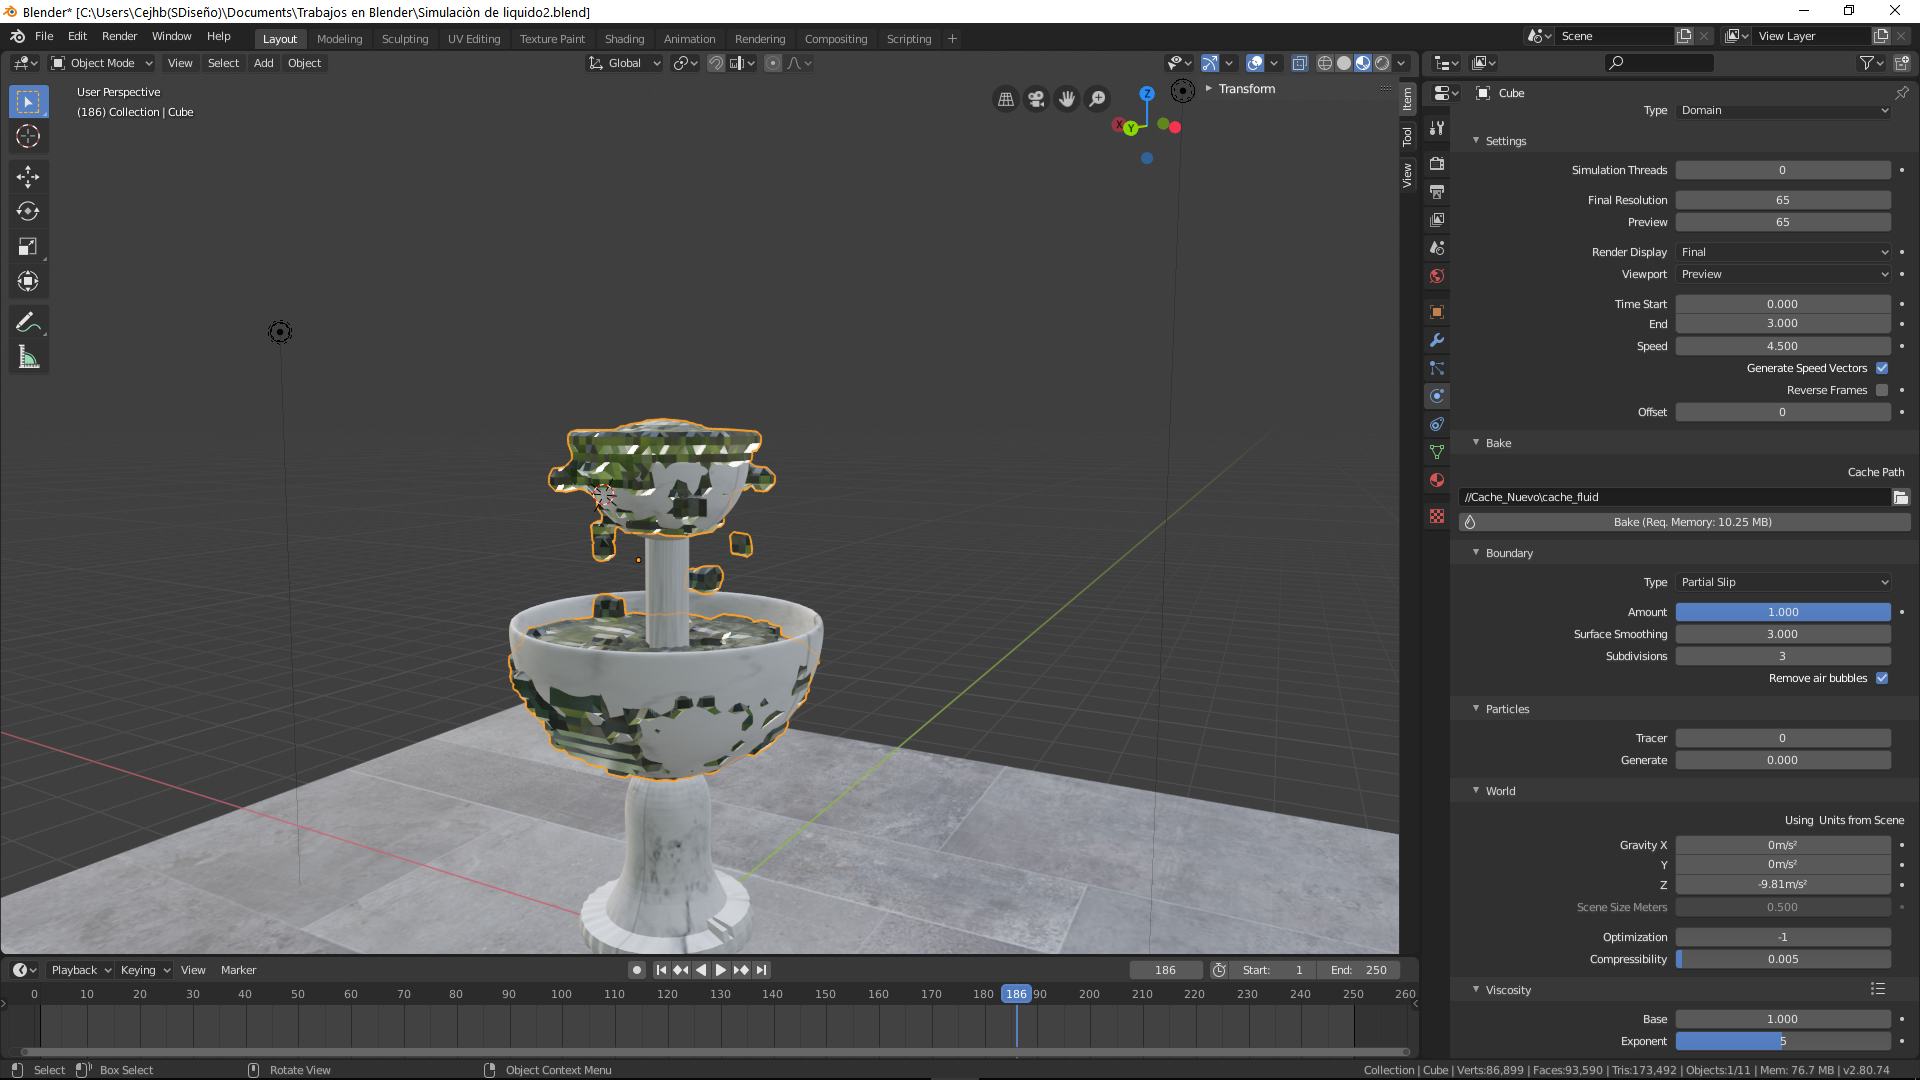Collapse the Bake panel section

1497,443
